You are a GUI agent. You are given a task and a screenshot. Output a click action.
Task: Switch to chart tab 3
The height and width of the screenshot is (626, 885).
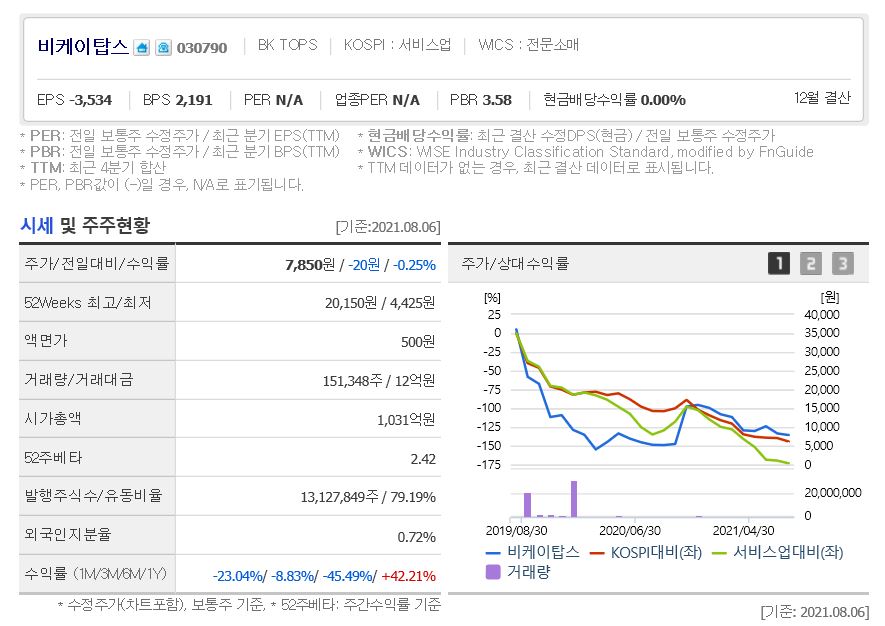(843, 264)
